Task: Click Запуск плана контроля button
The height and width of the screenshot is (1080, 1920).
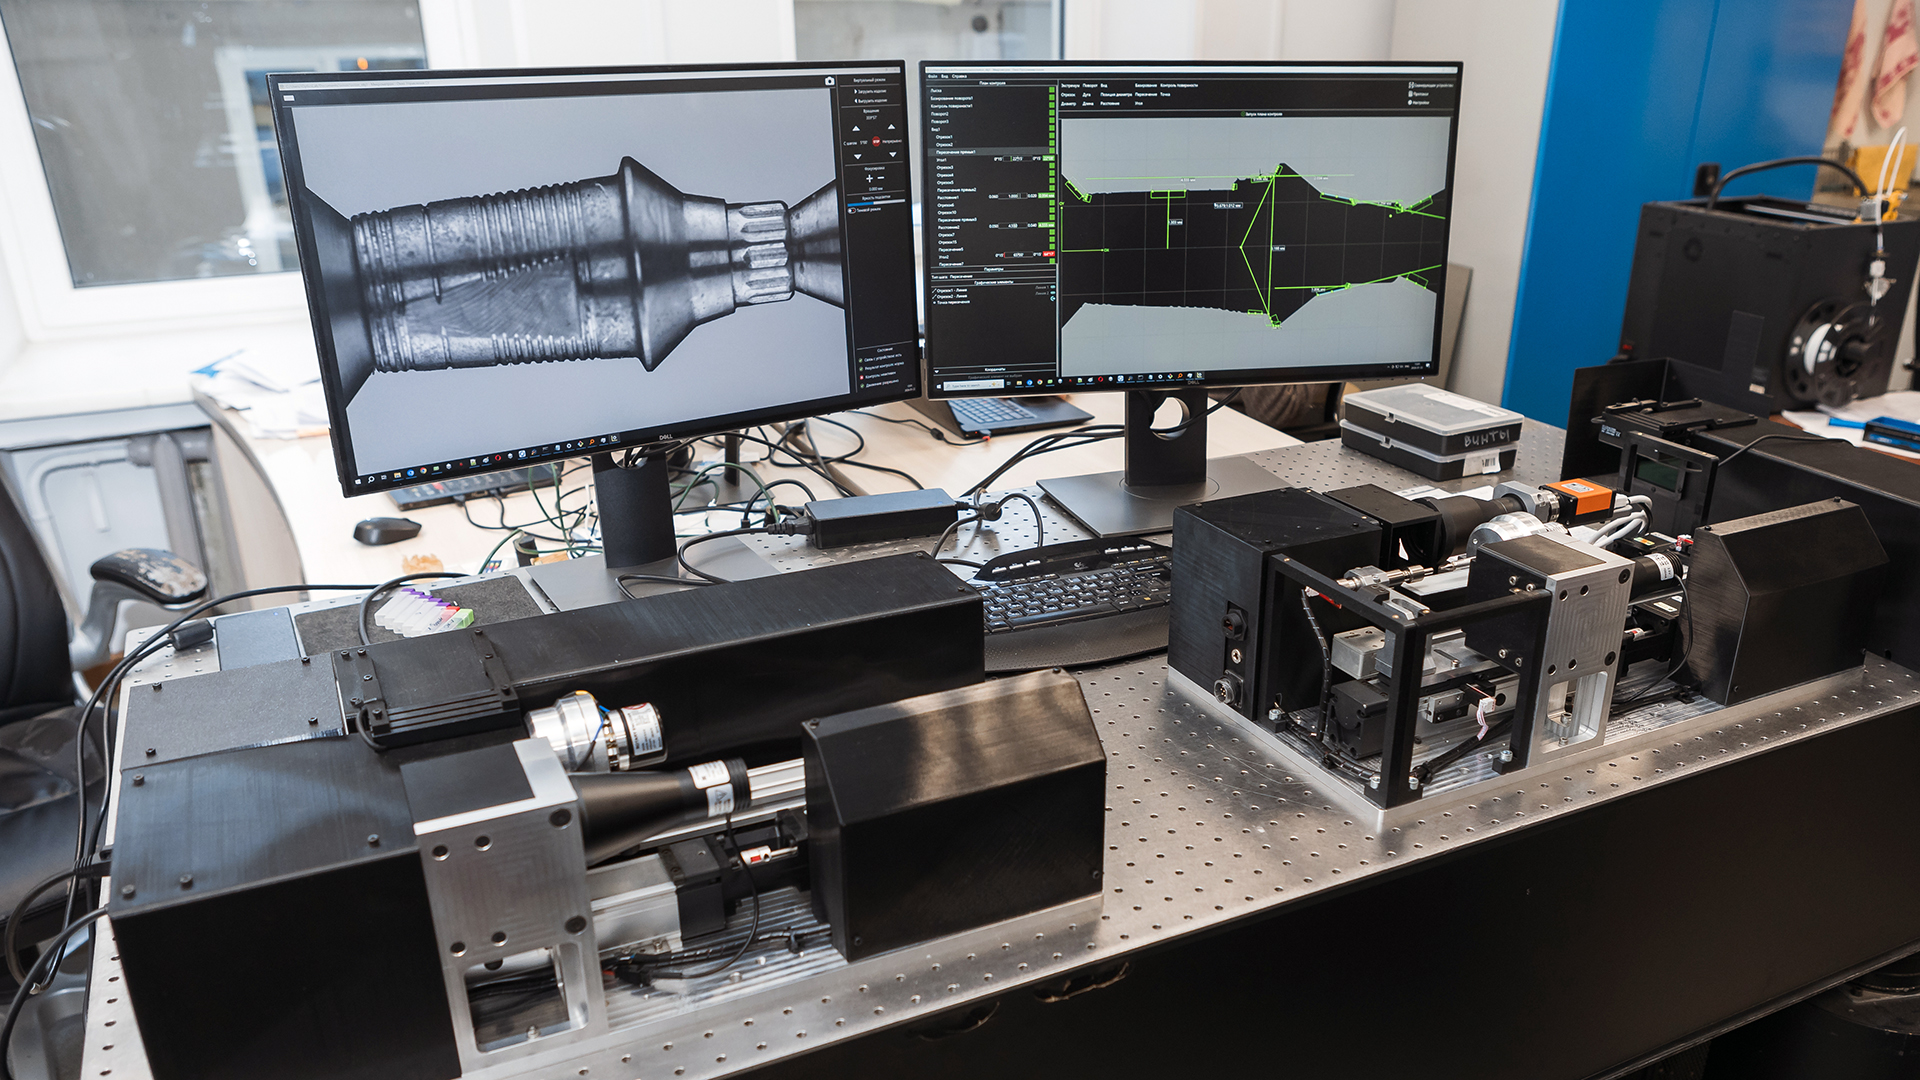Action: [x=1262, y=114]
